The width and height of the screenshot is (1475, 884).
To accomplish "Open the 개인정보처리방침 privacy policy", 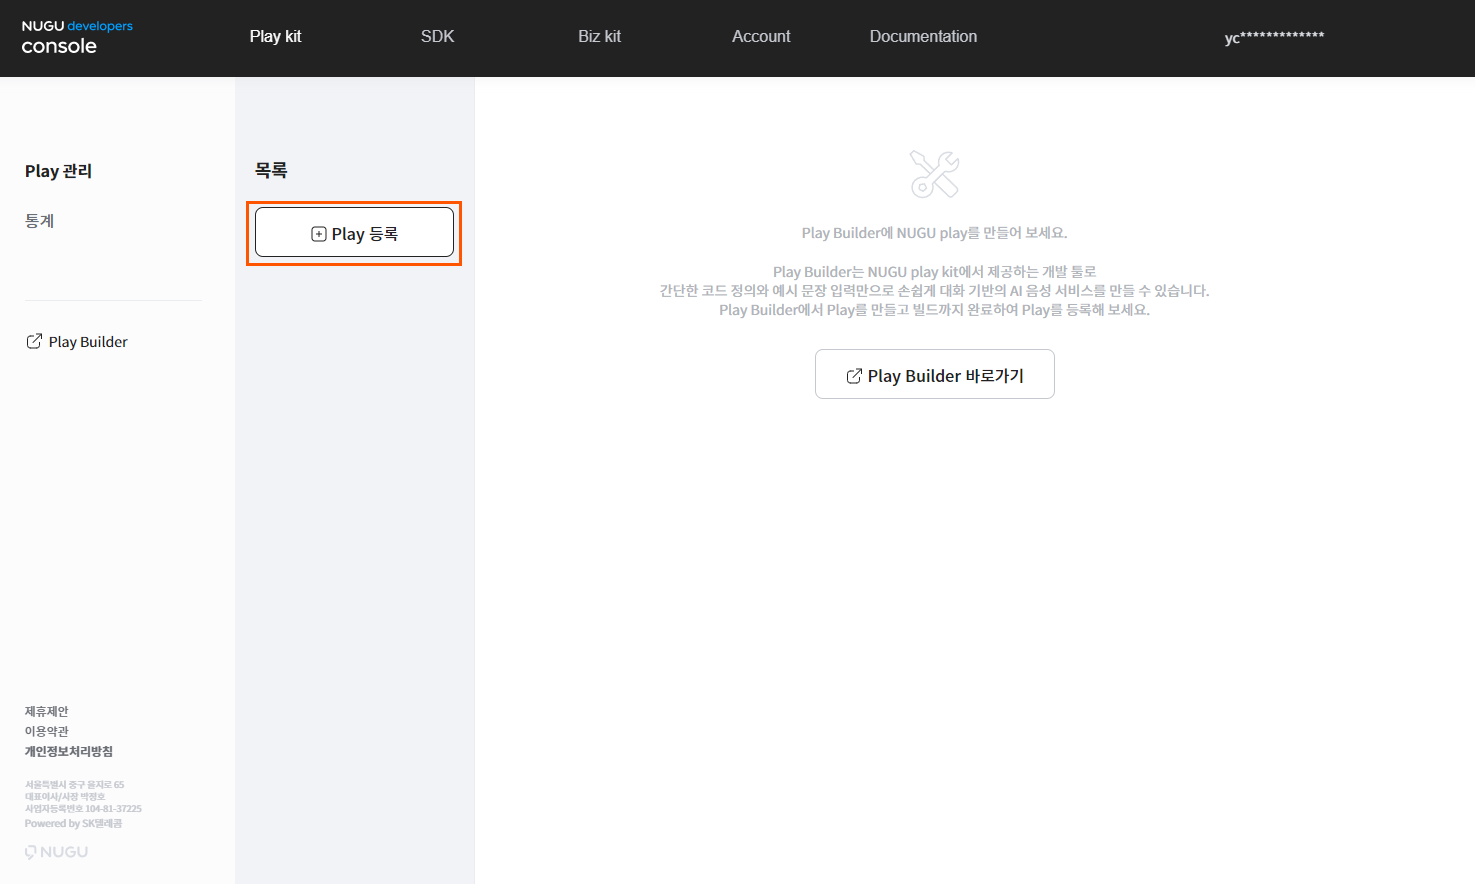I will coord(69,751).
